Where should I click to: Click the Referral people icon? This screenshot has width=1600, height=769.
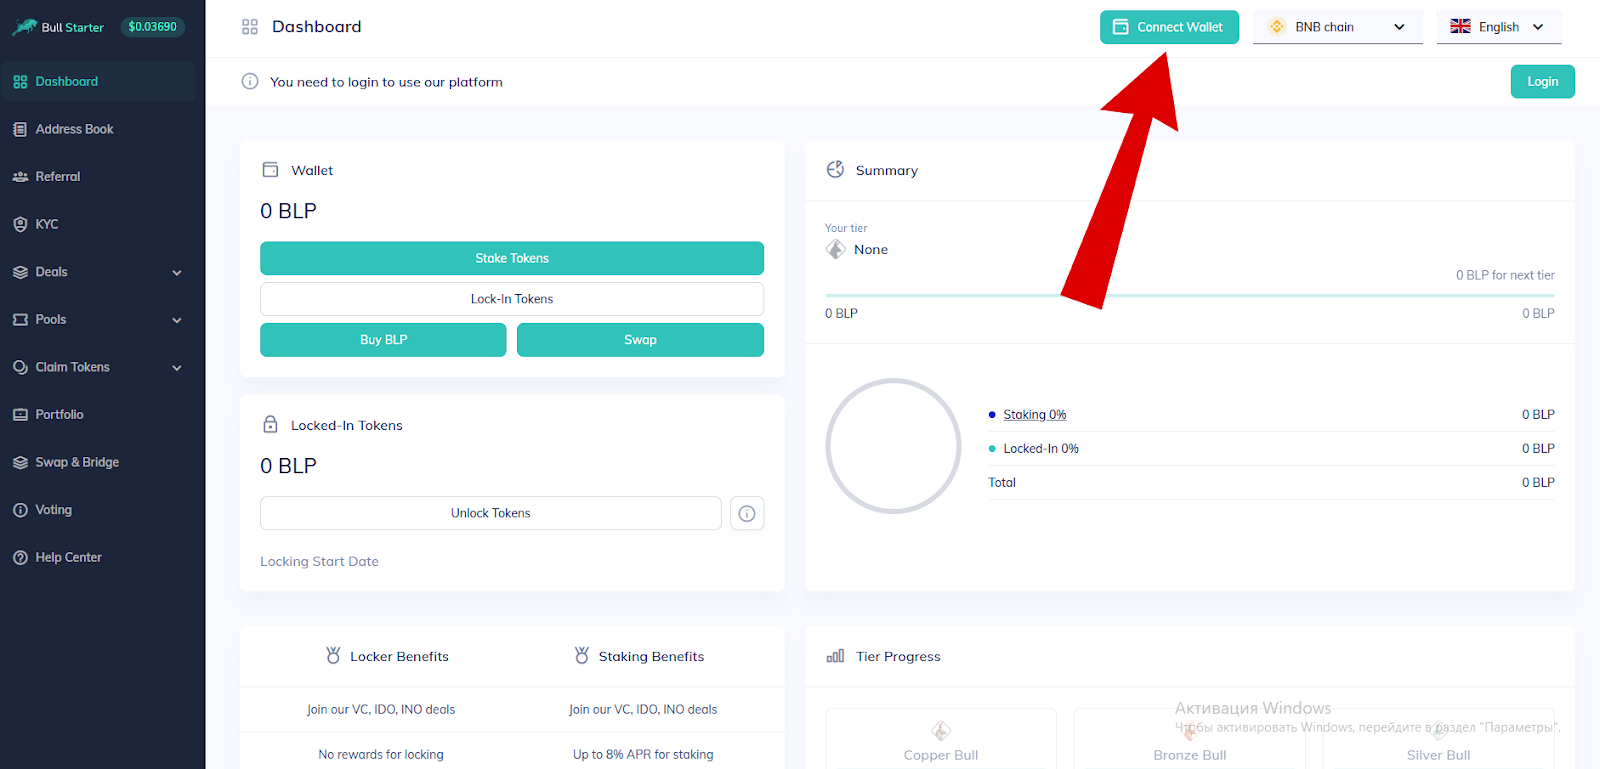[x=20, y=177]
